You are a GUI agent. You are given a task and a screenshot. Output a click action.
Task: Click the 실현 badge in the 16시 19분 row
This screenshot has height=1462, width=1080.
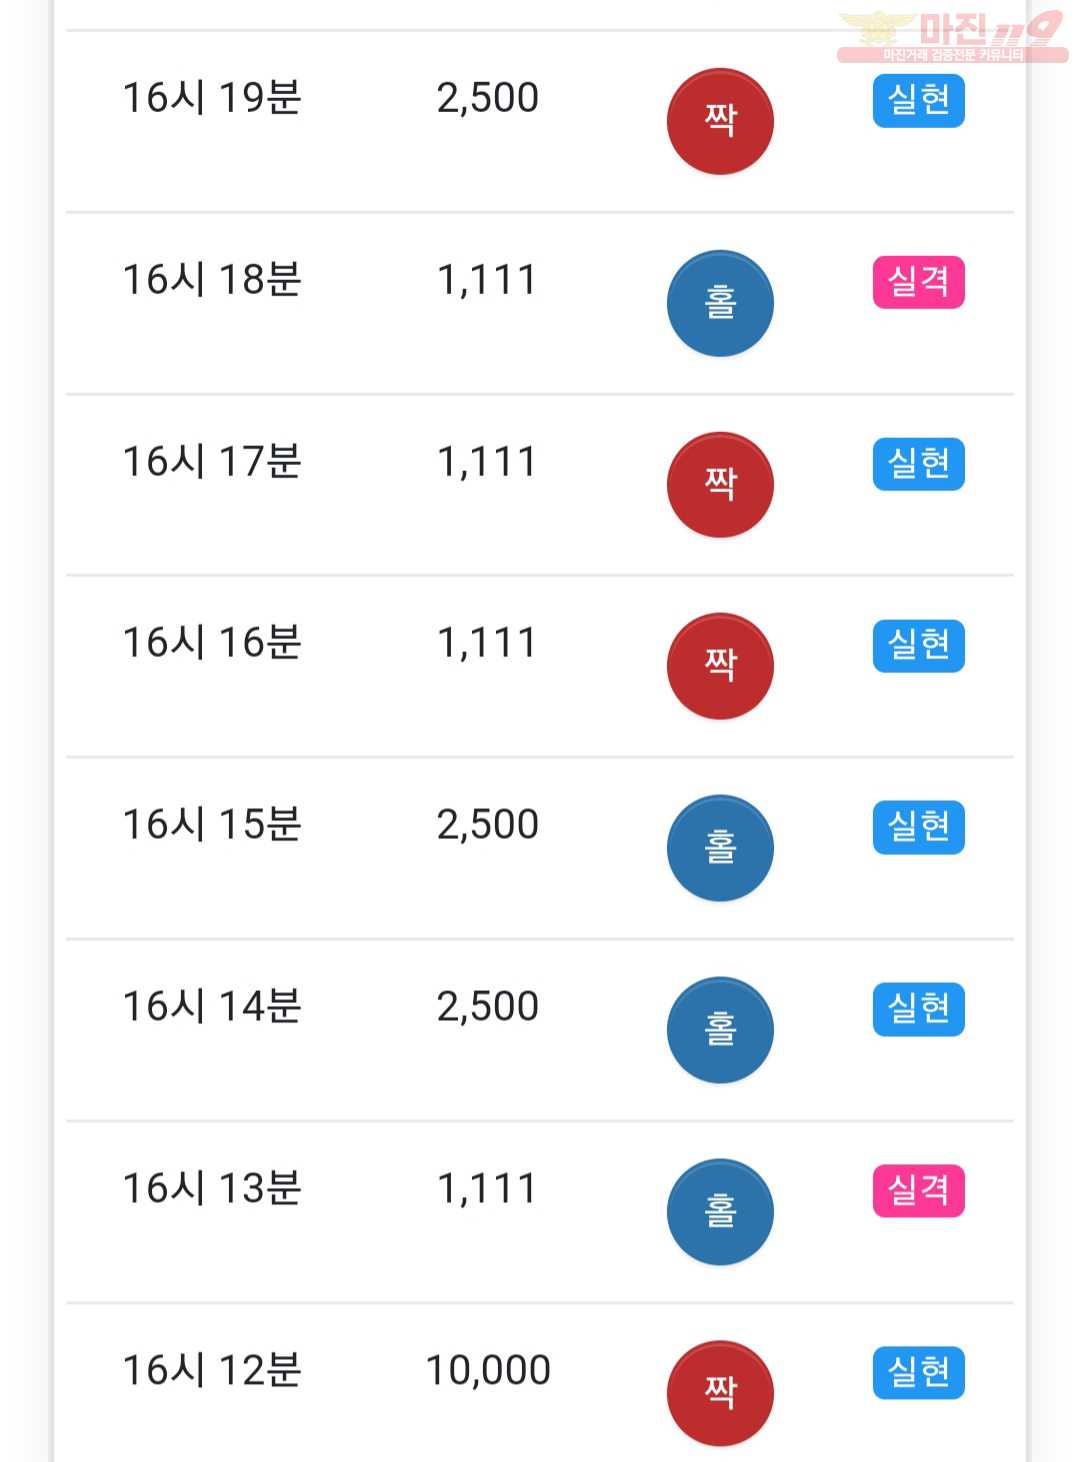pos(919,100)
